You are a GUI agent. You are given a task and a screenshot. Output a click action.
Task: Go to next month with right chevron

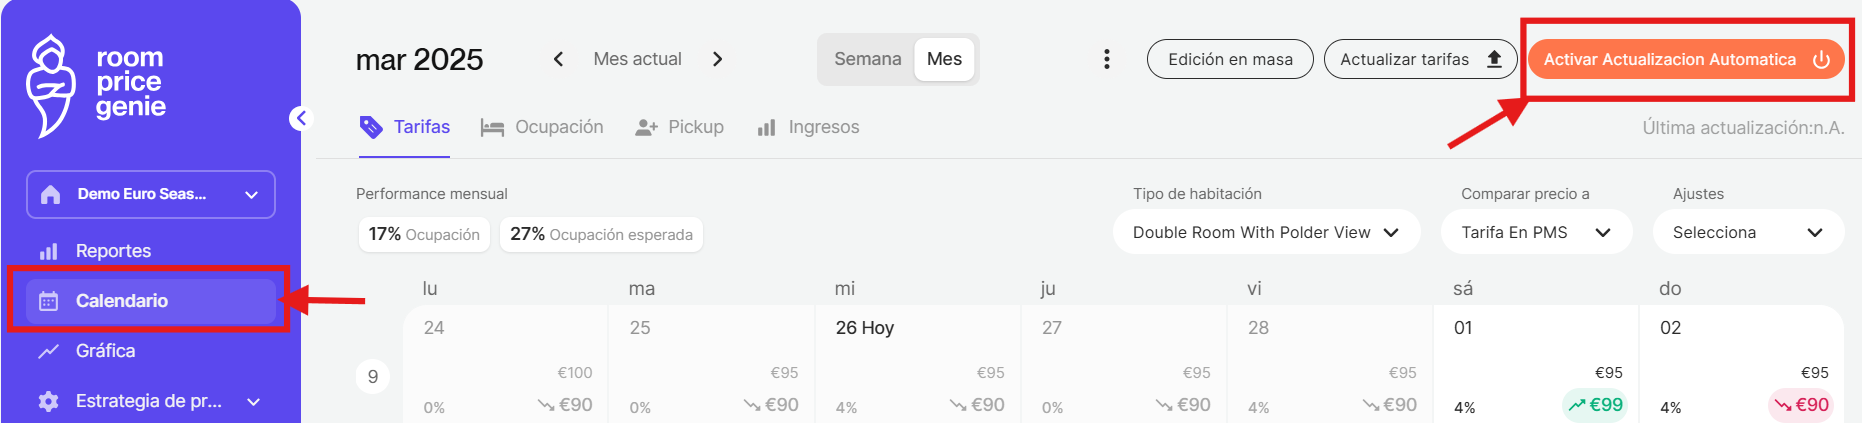[717, 59]
